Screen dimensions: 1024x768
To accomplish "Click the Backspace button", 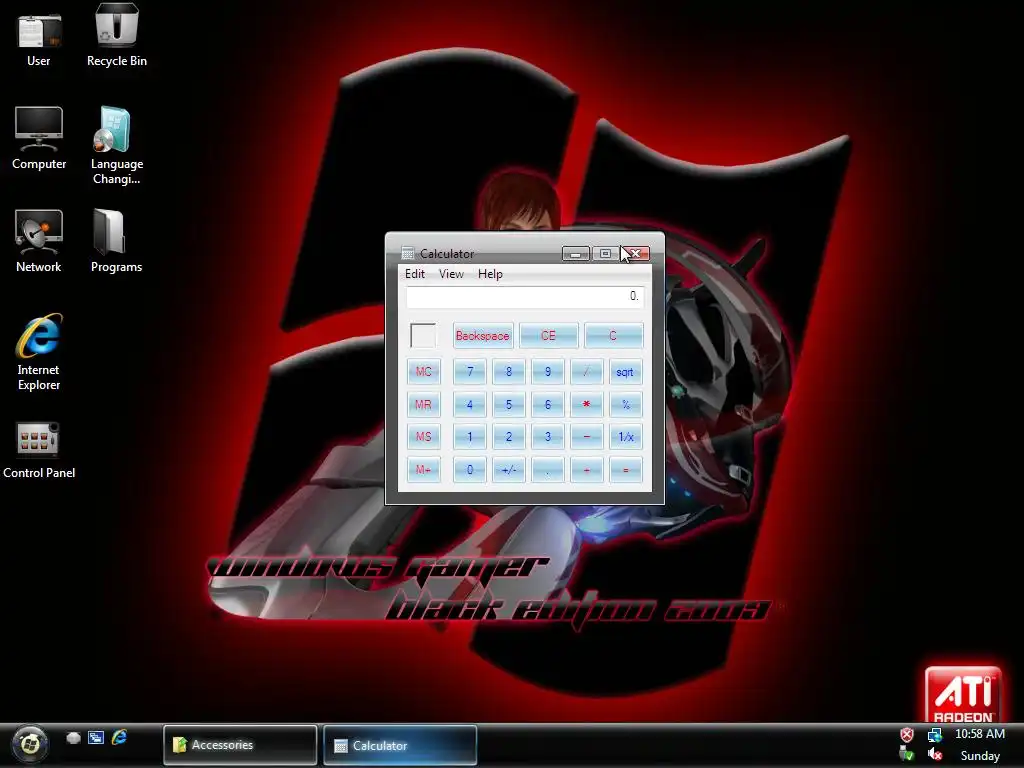I will click(483, 336).
